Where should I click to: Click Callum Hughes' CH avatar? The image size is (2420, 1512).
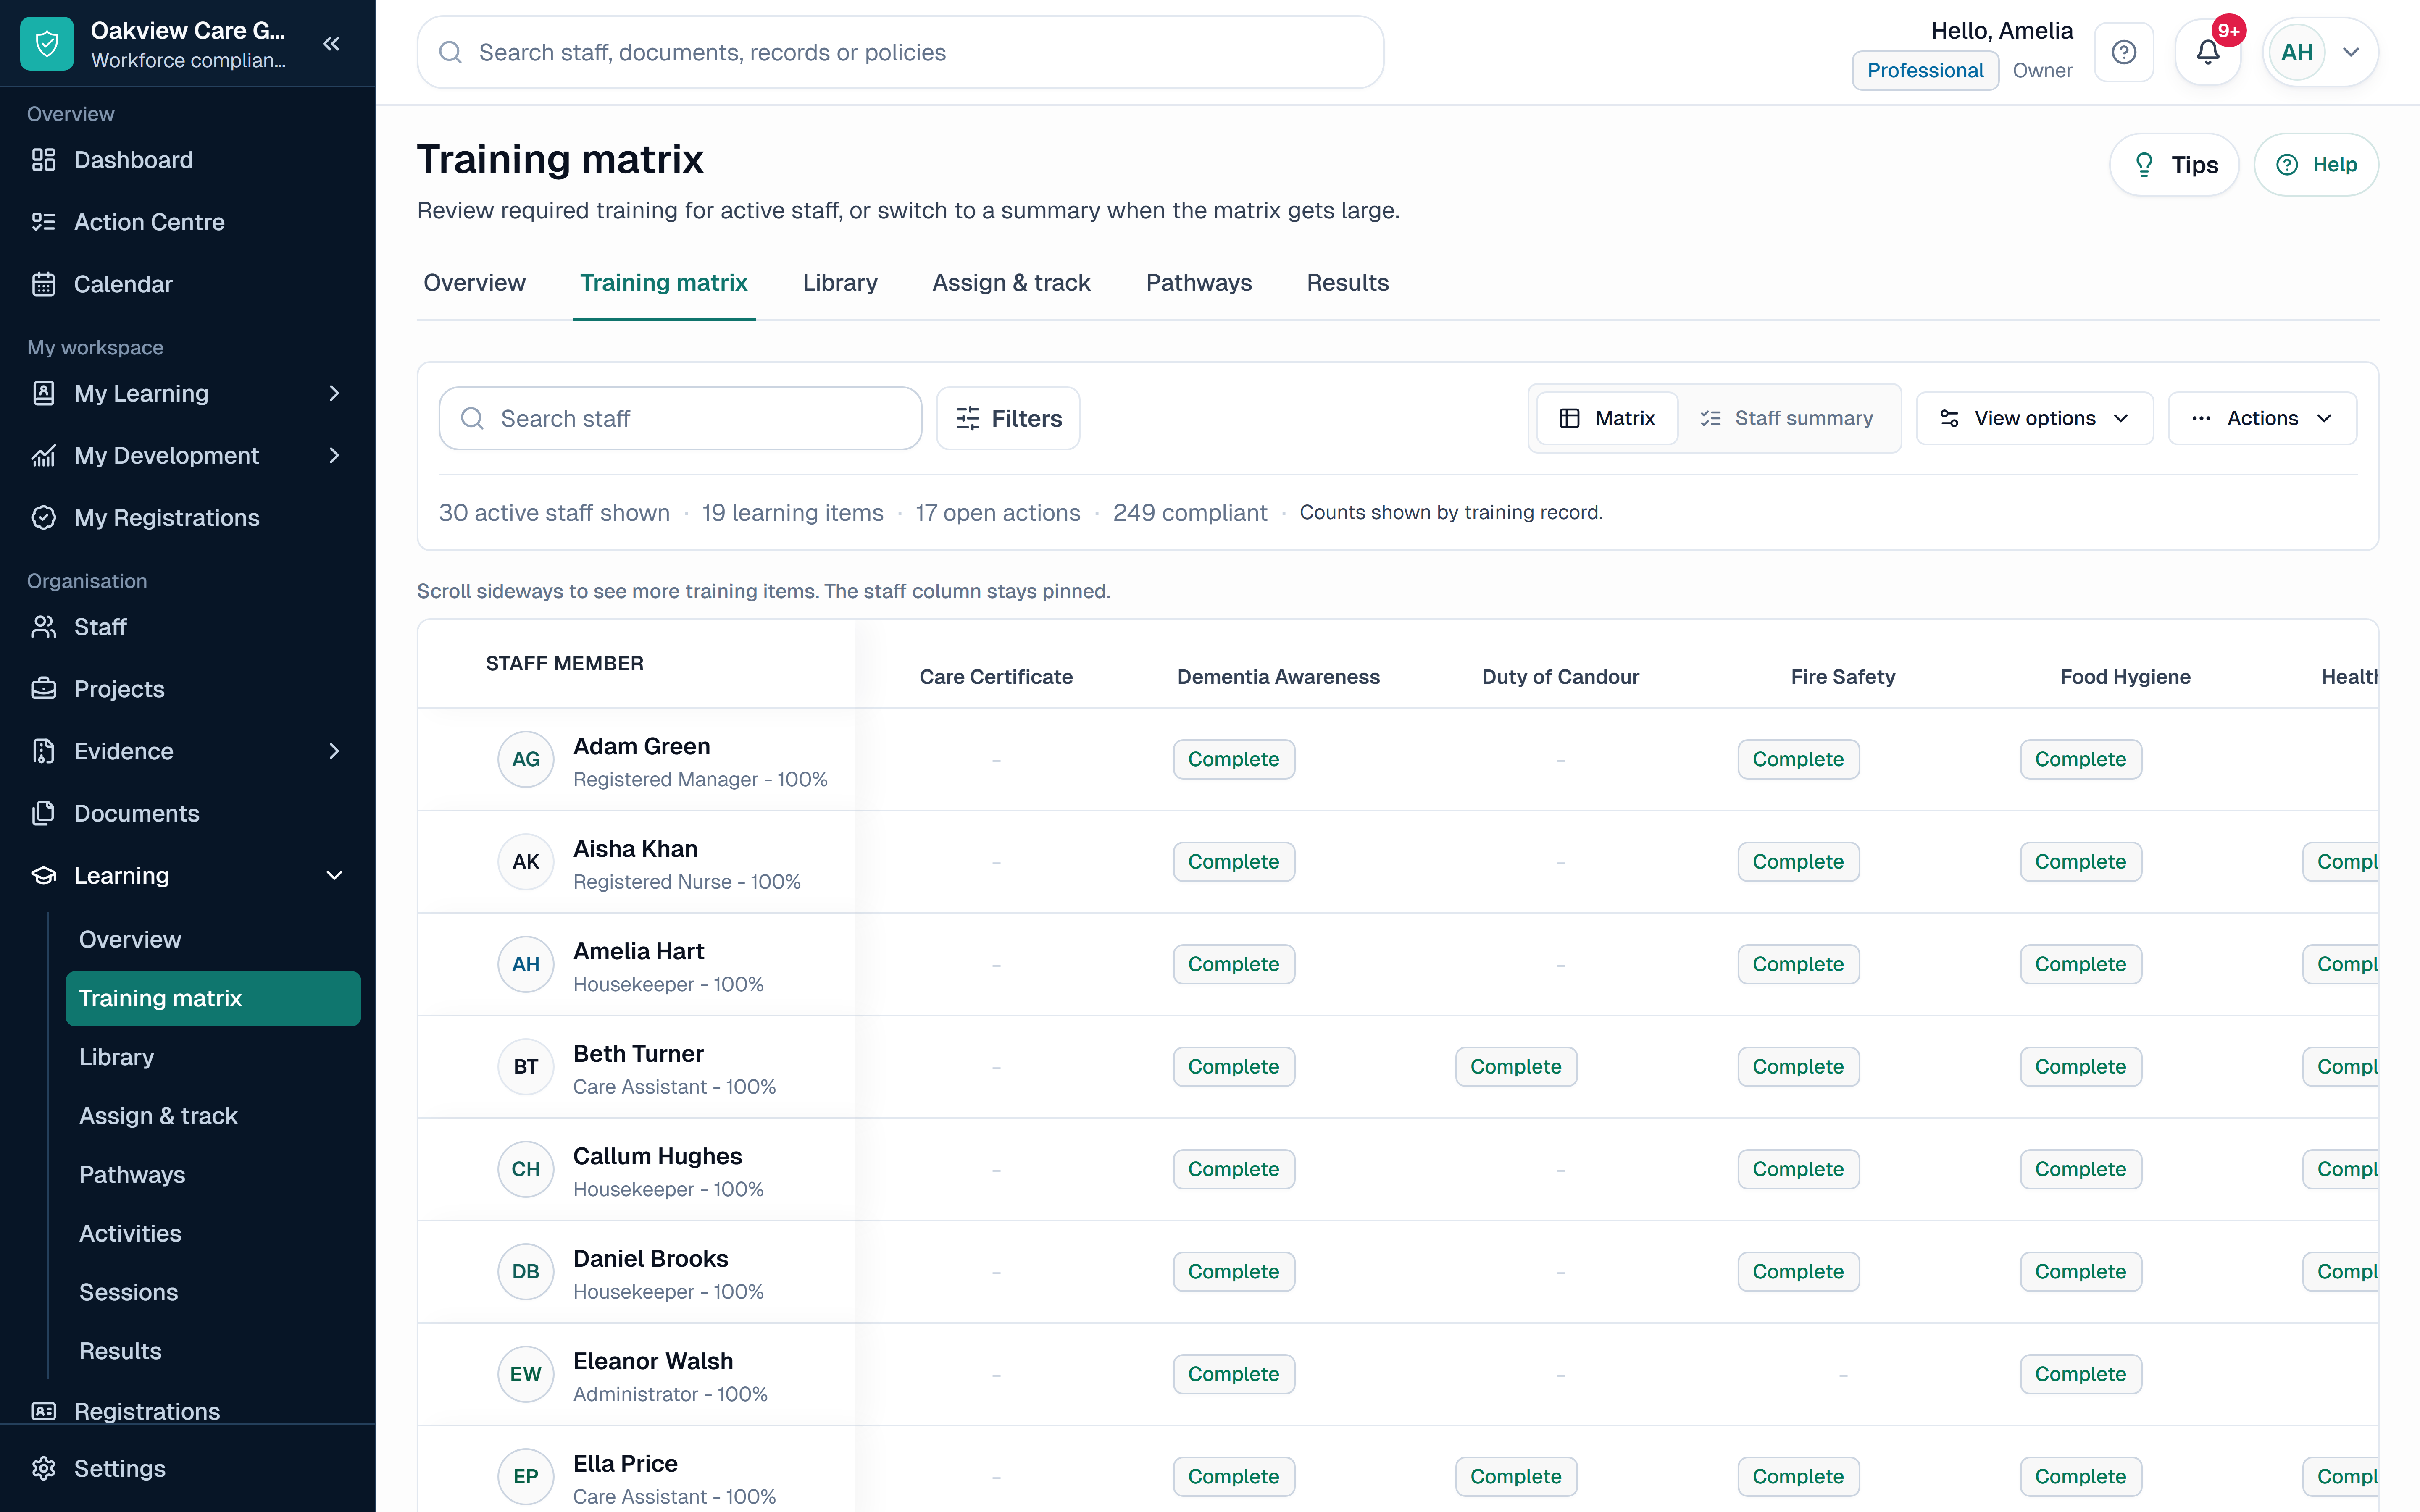click(x=526, y=1169)
